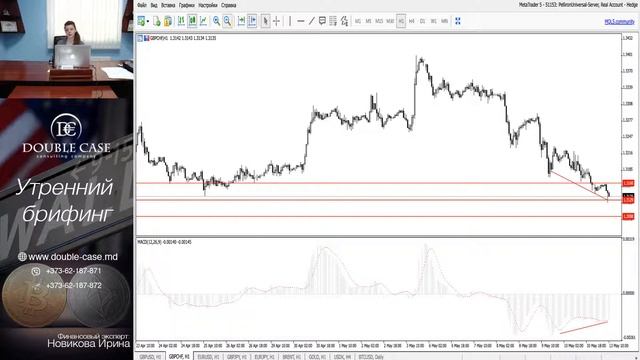The image size is (640, 360).
Task: Set timeframe to H4
Action: 412,21
